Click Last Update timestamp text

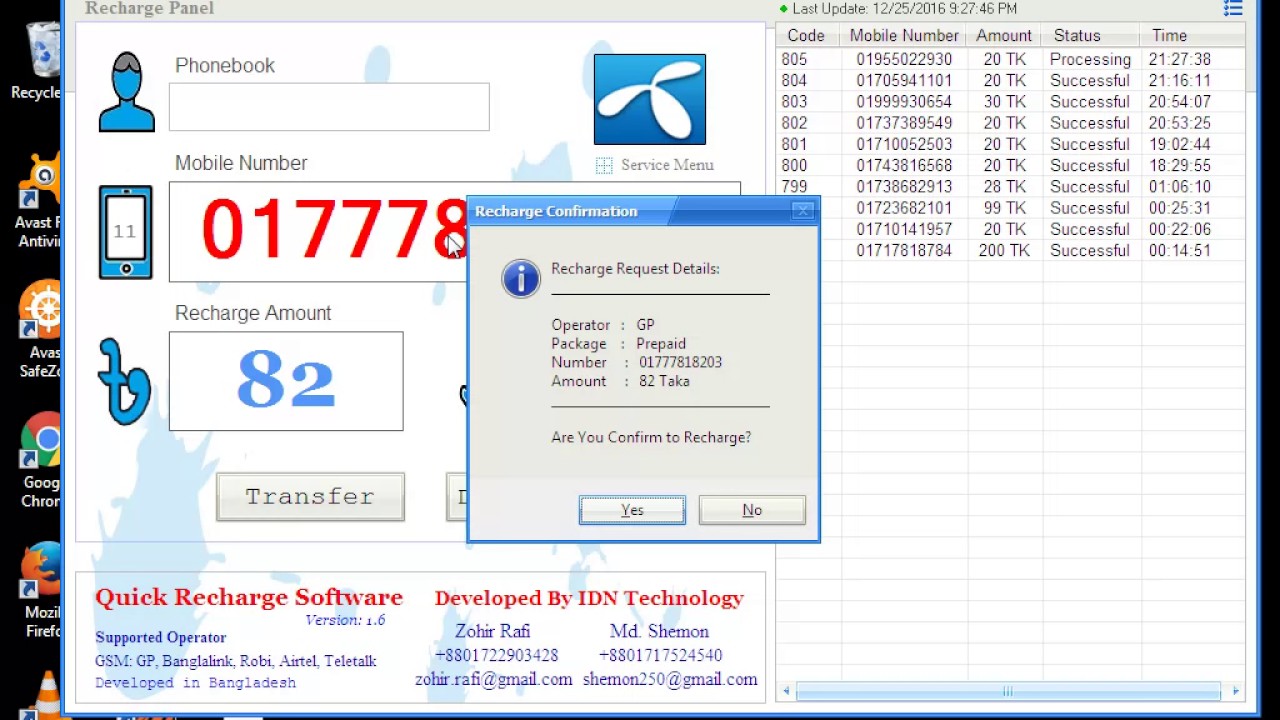(905, 9)
